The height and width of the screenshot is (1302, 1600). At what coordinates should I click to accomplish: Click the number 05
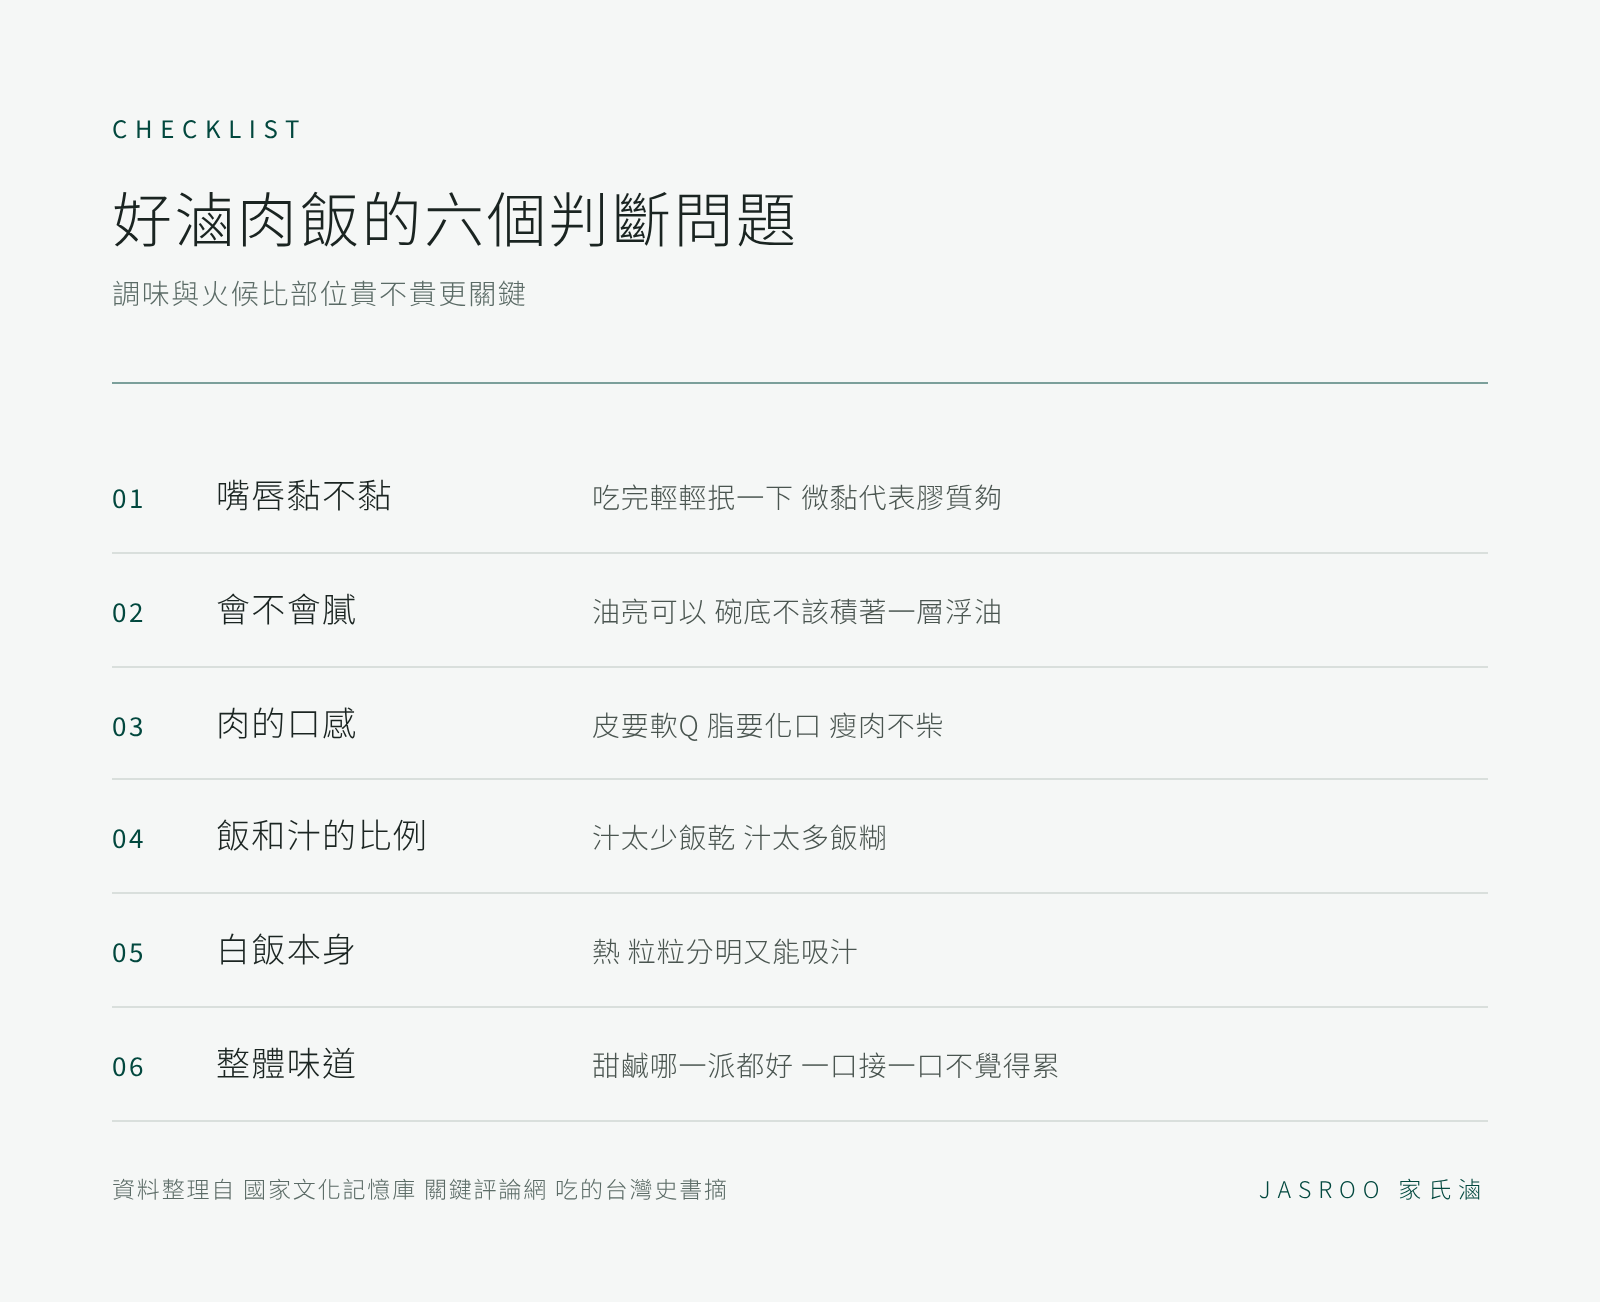tap(128, 952)
